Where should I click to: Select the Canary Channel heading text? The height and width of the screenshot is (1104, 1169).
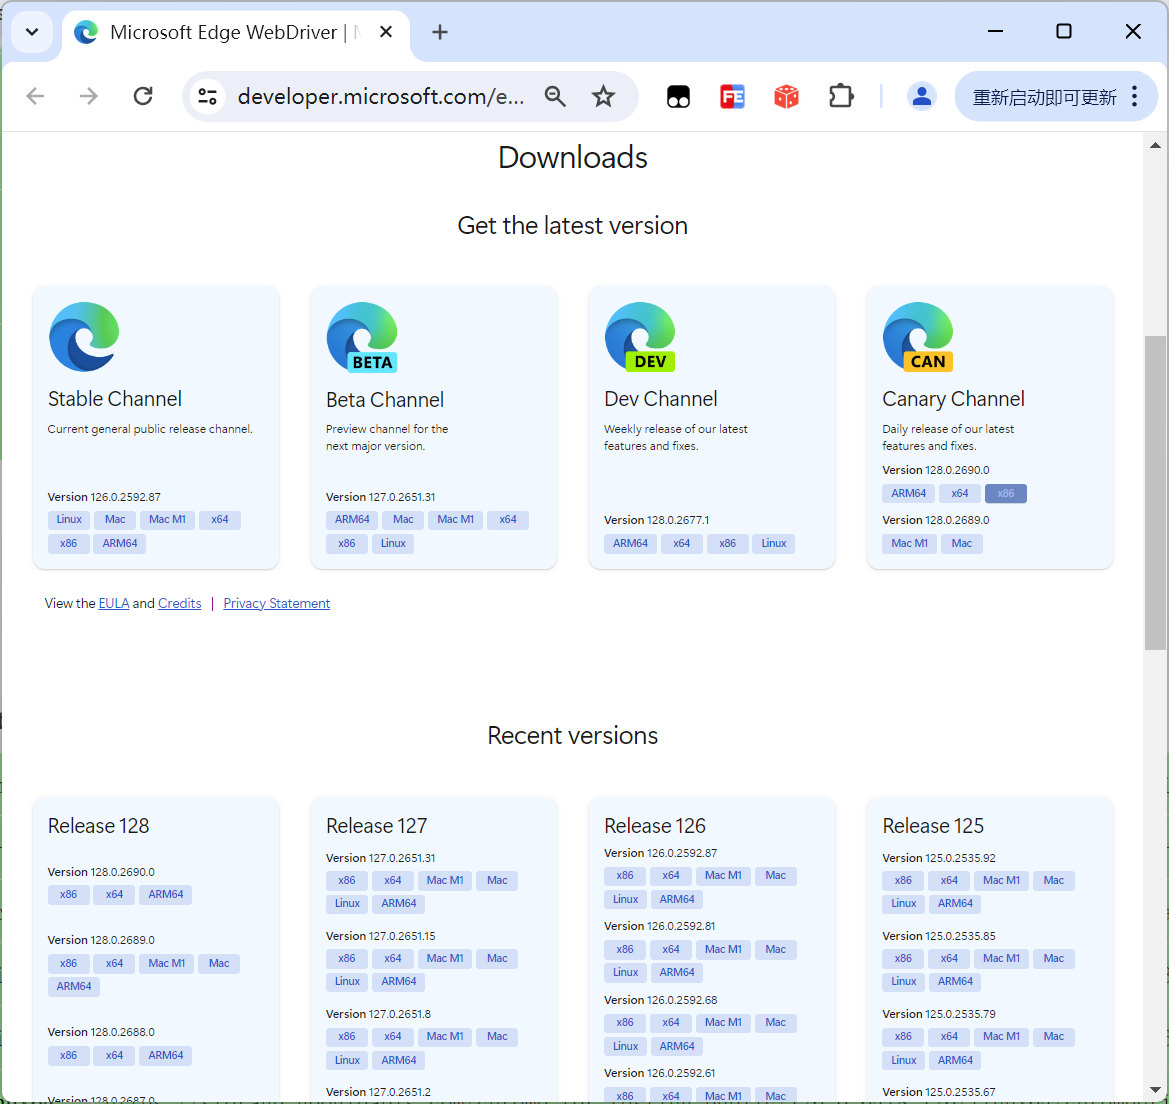[x=954, y=399]
